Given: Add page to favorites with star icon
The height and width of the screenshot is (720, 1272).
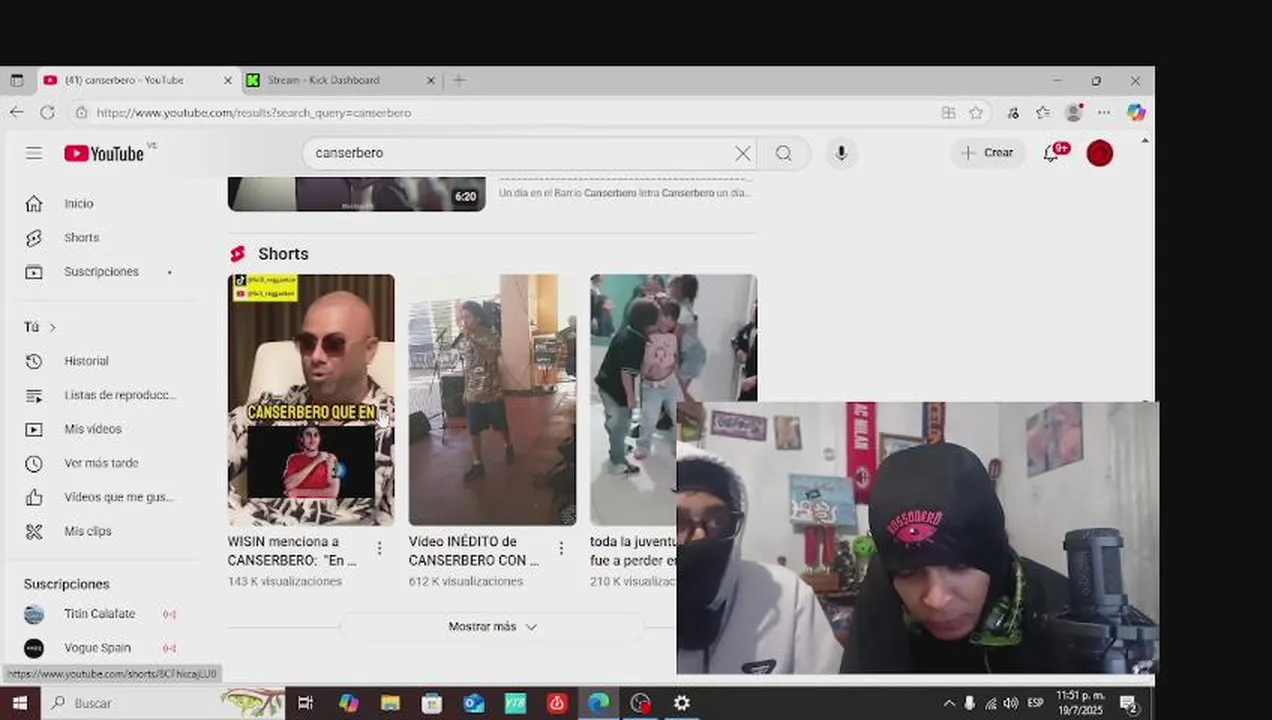Looking at the screenshot, I should click(x=976, y=112).
